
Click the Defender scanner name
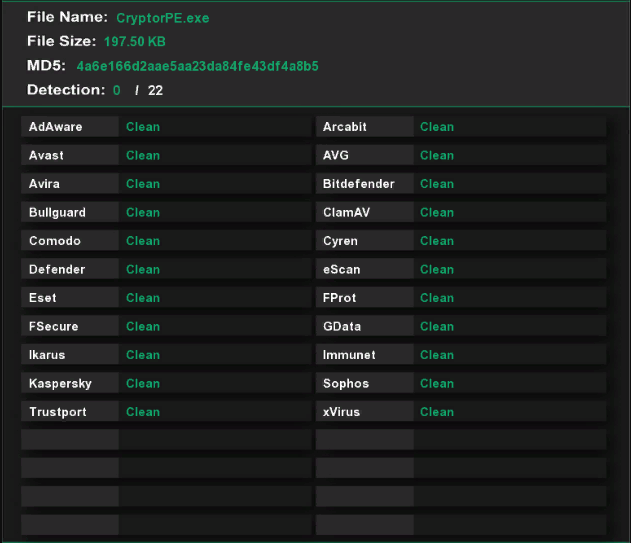click(x=57, y=270)
